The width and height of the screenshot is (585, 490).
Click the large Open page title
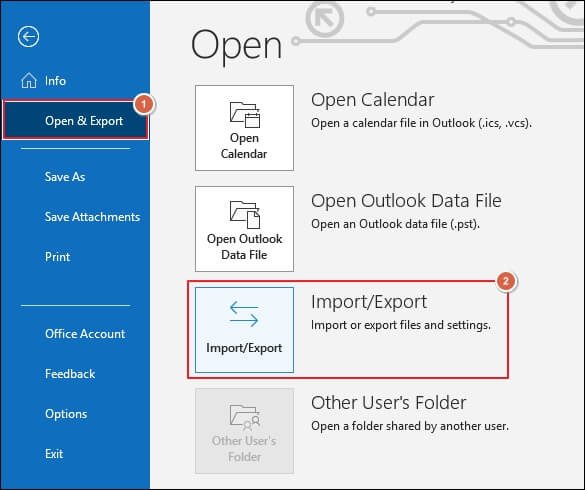click(x=236, y=46)
